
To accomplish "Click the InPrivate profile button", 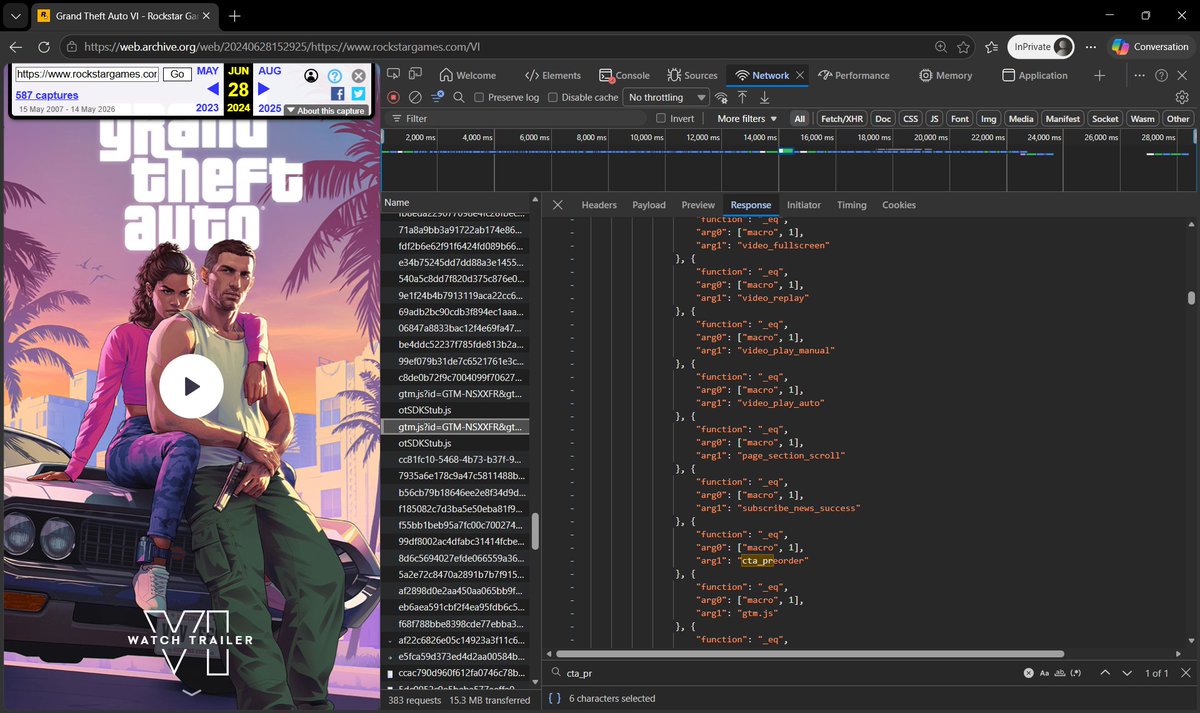I will click(x=1041, y=47).
